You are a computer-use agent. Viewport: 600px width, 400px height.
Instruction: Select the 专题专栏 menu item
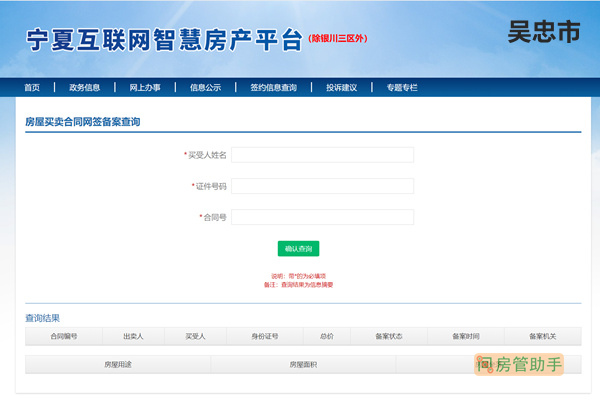click(402, 88)
